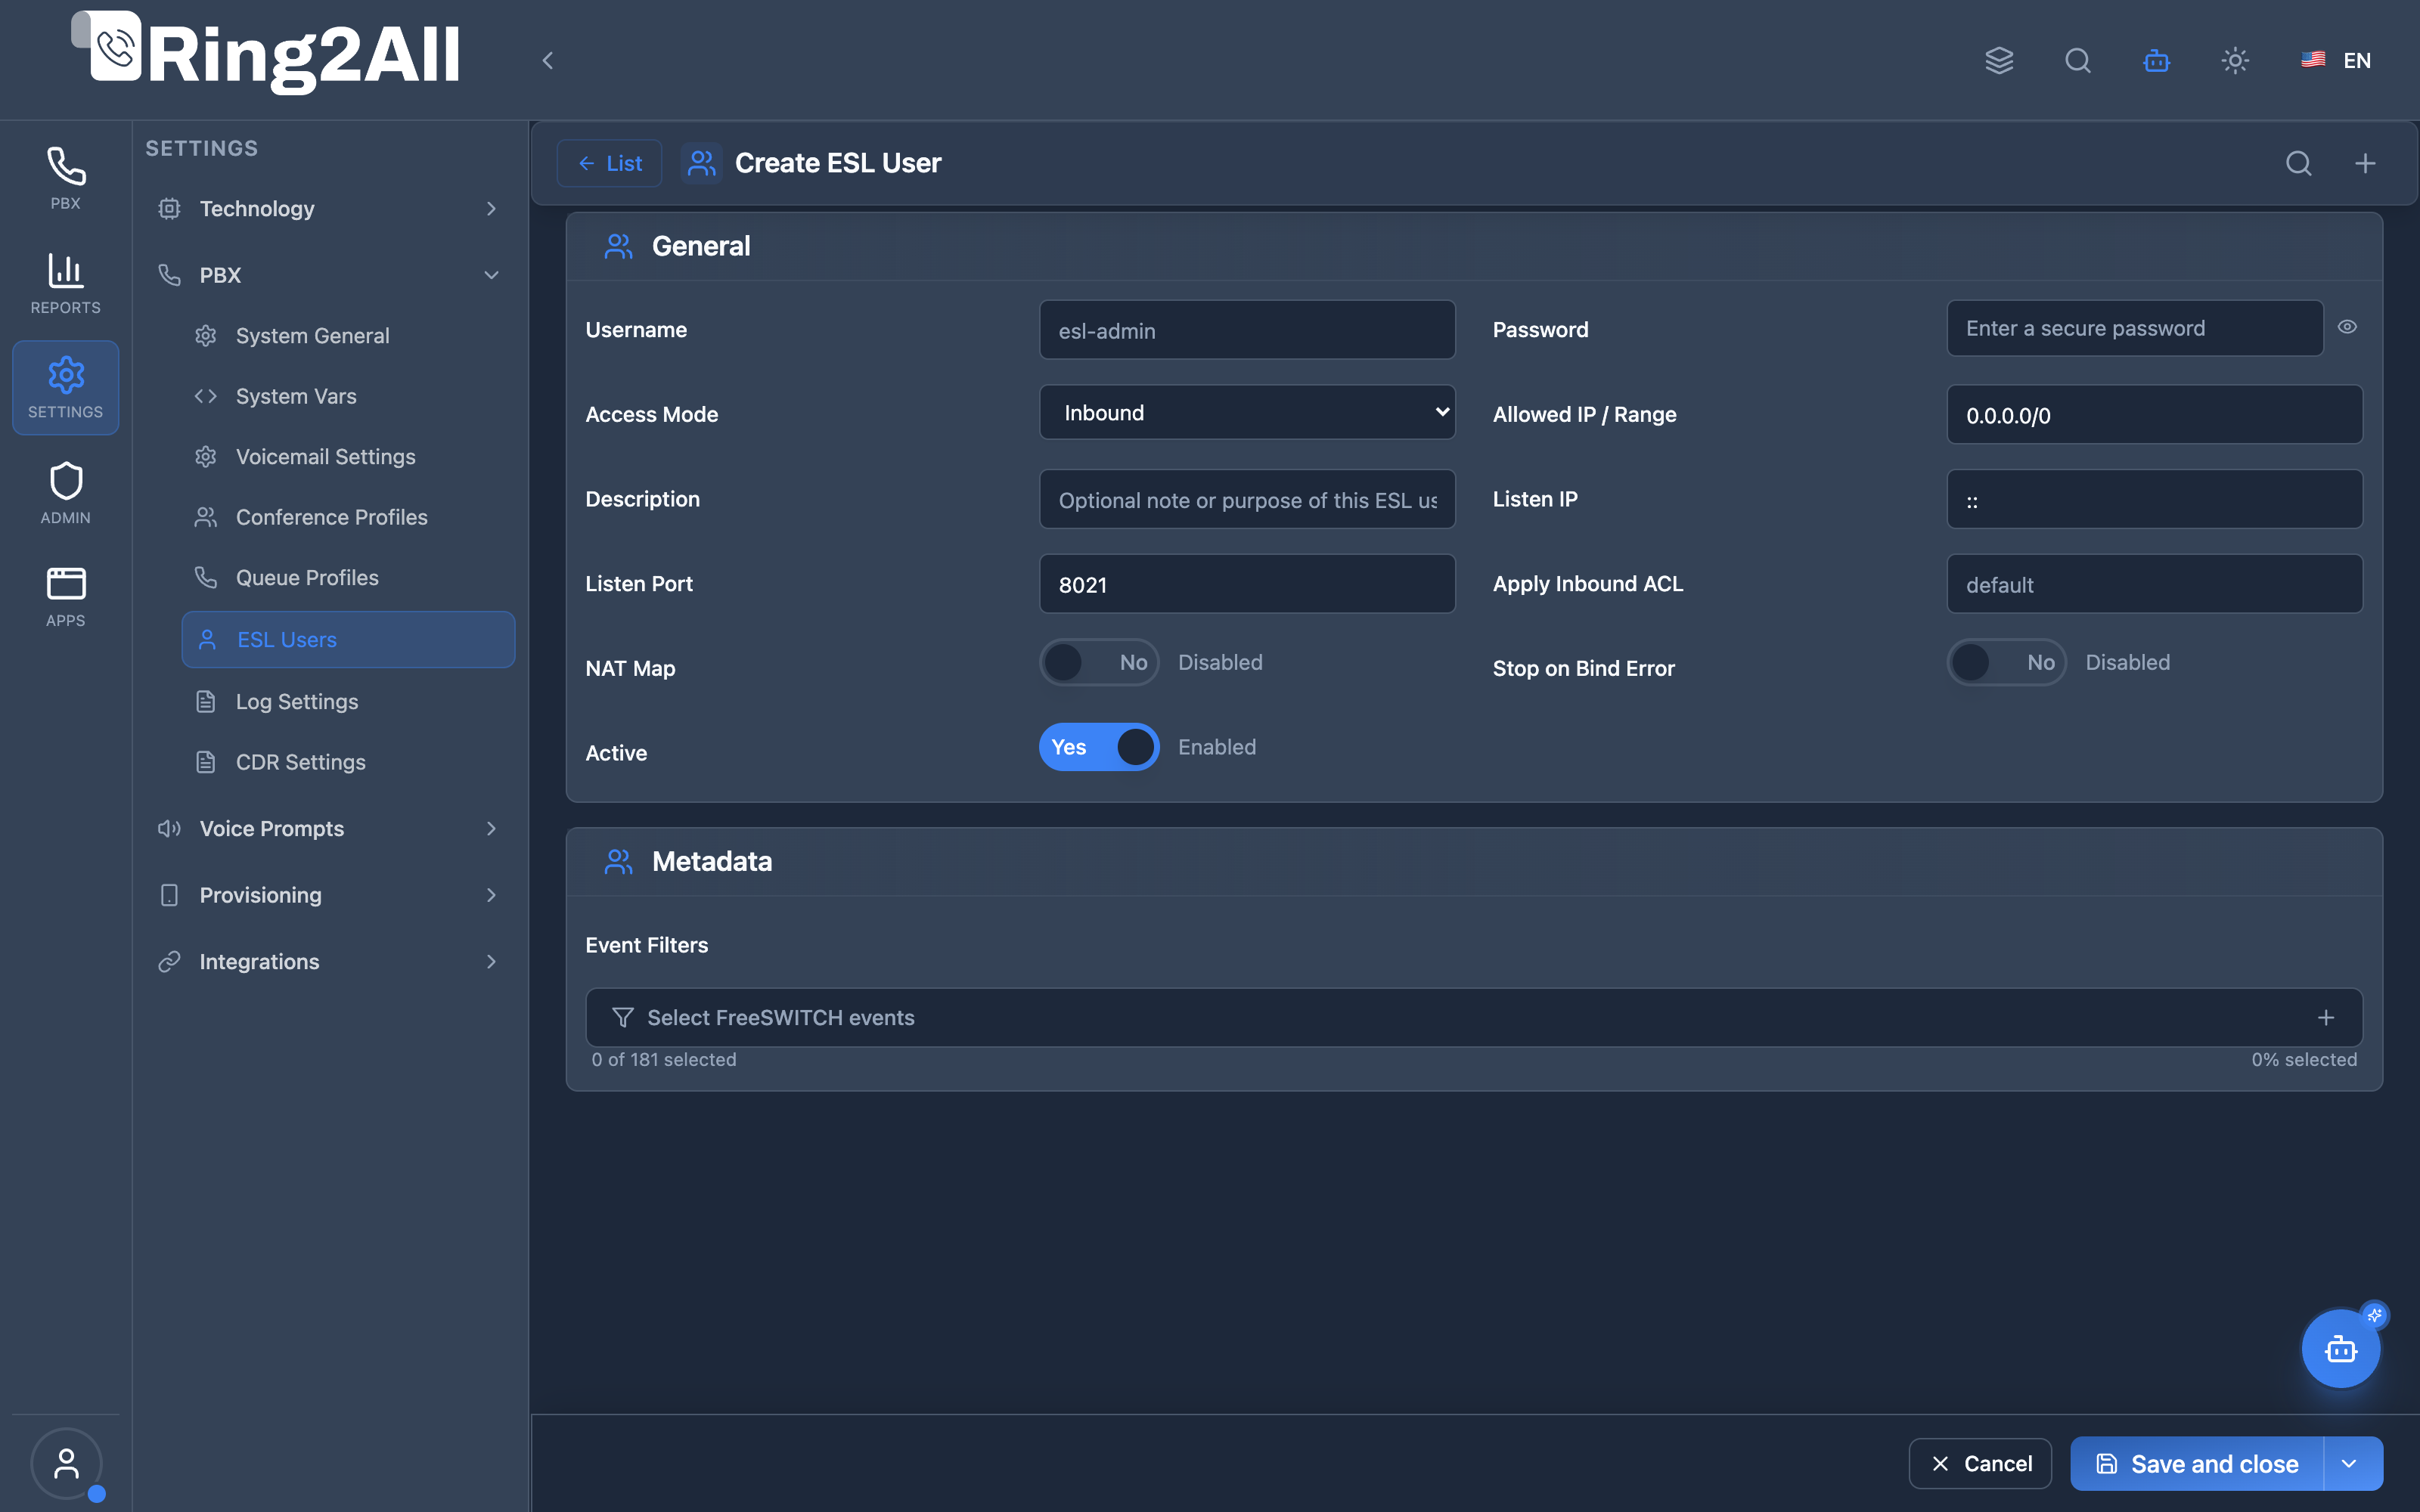Viewport: 2420px width, 1512px height.
Task: Click the Cancel button
Action: pos(1980,1463)
